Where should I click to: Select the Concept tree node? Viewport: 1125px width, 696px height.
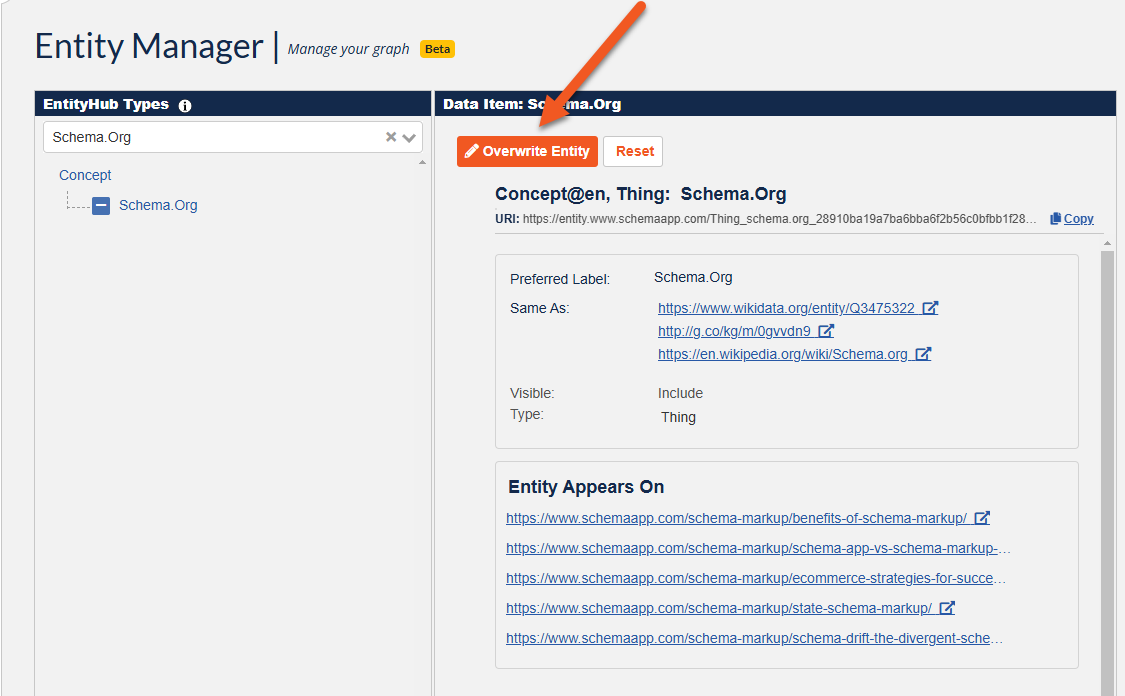(x=85, y=175)
